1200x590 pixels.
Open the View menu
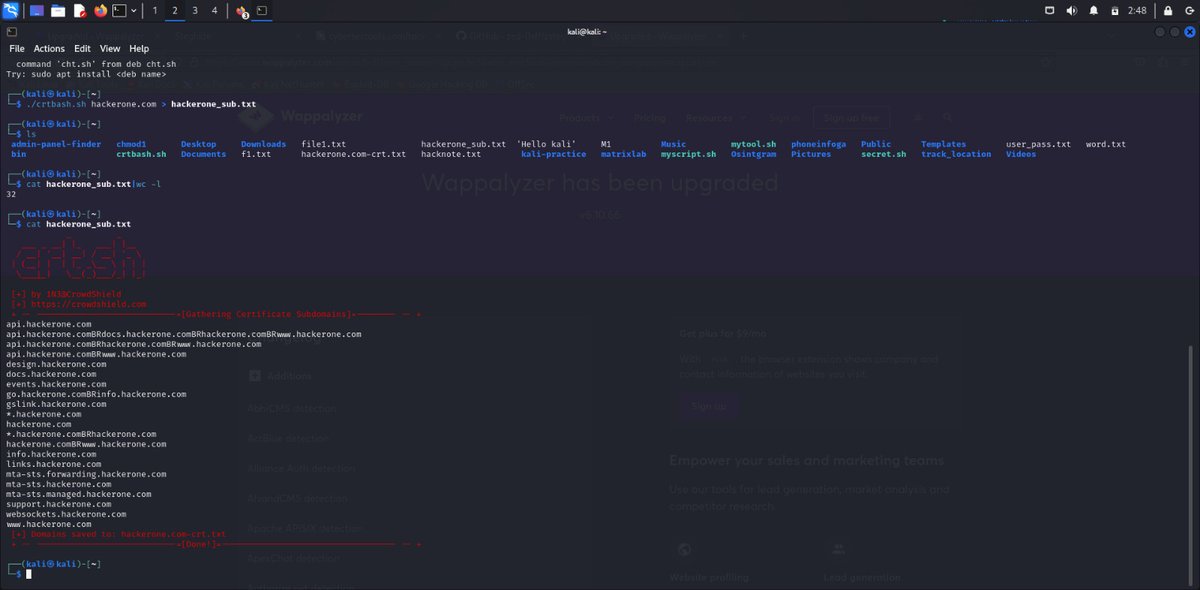click(x=110, y=48)
